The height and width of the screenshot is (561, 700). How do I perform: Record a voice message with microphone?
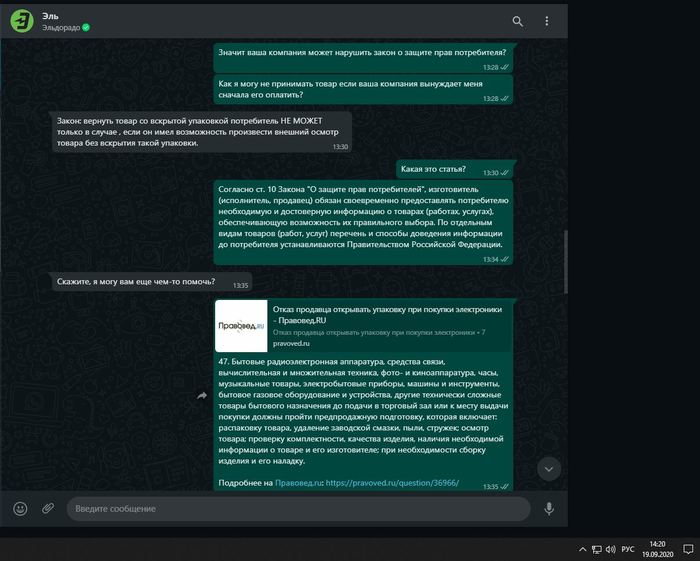[549, 508]
